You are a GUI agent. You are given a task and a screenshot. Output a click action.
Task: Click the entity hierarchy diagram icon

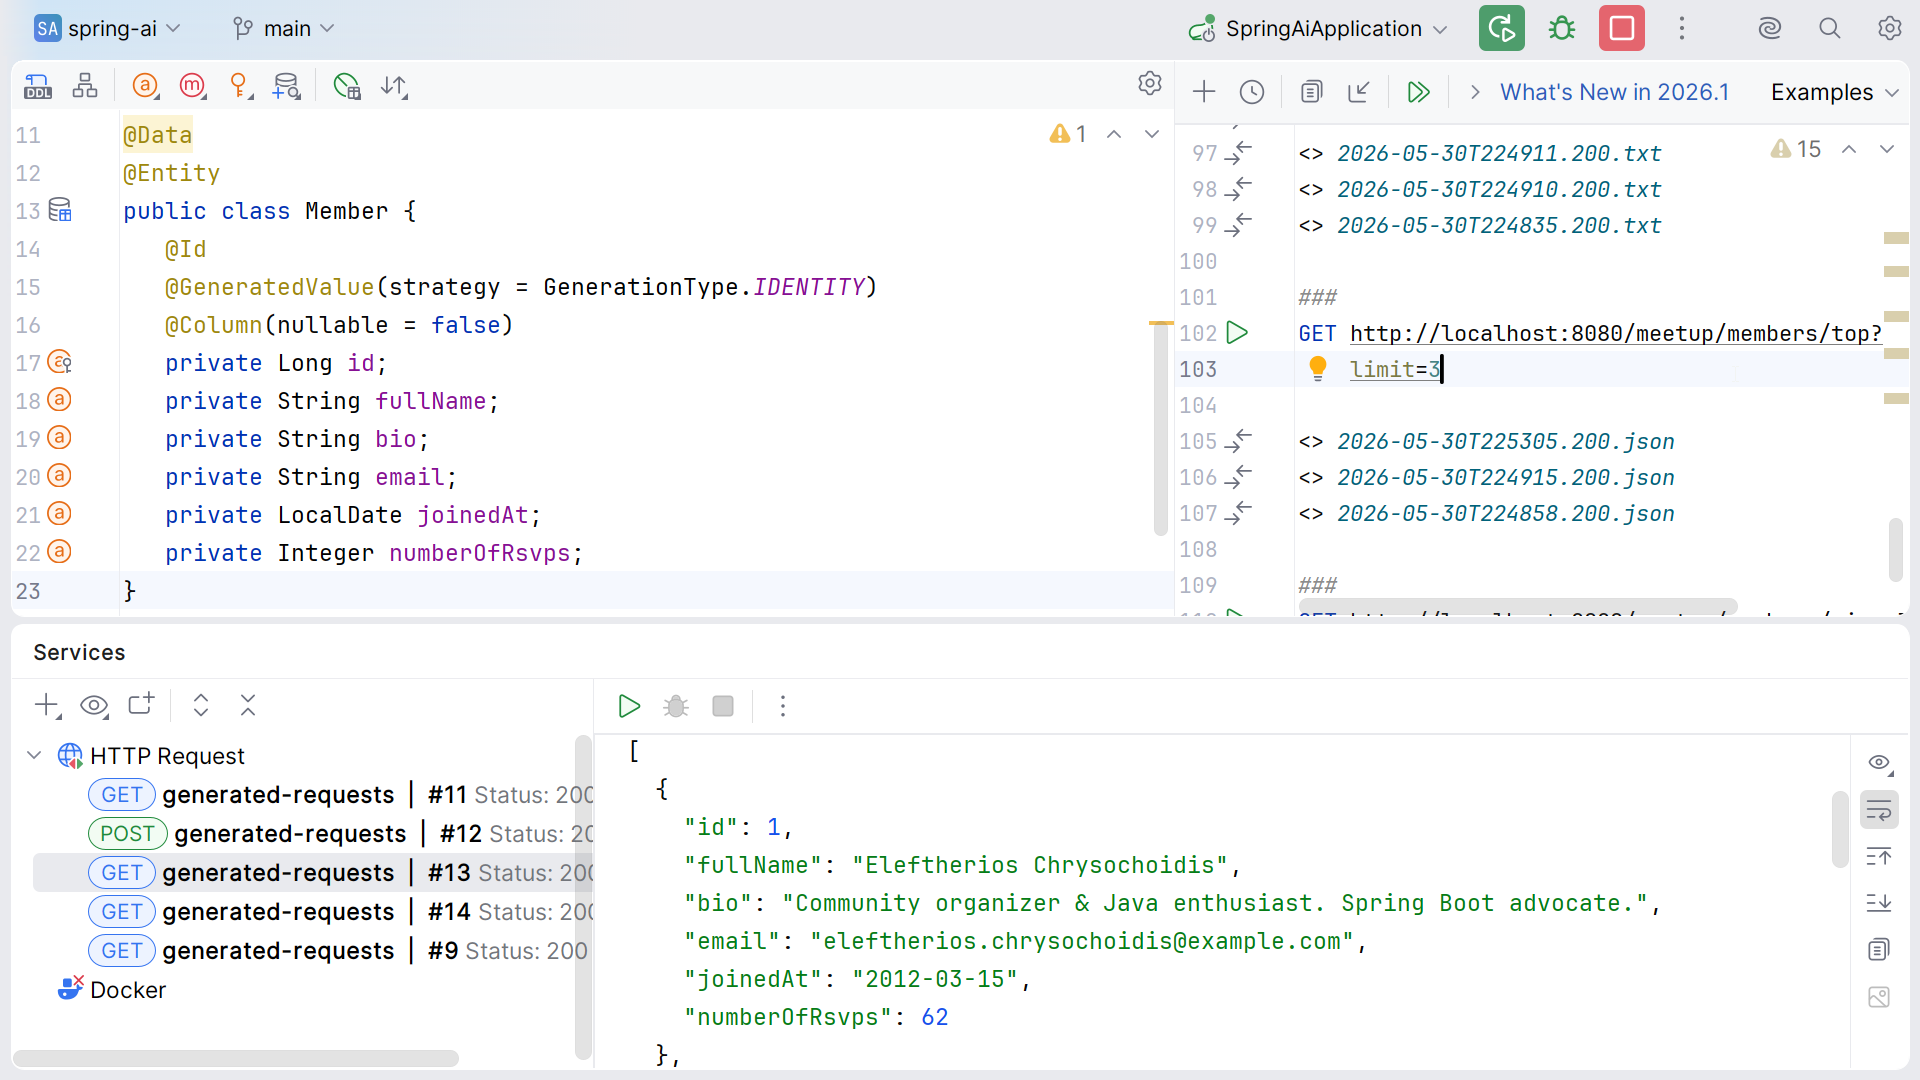point(85,87)
